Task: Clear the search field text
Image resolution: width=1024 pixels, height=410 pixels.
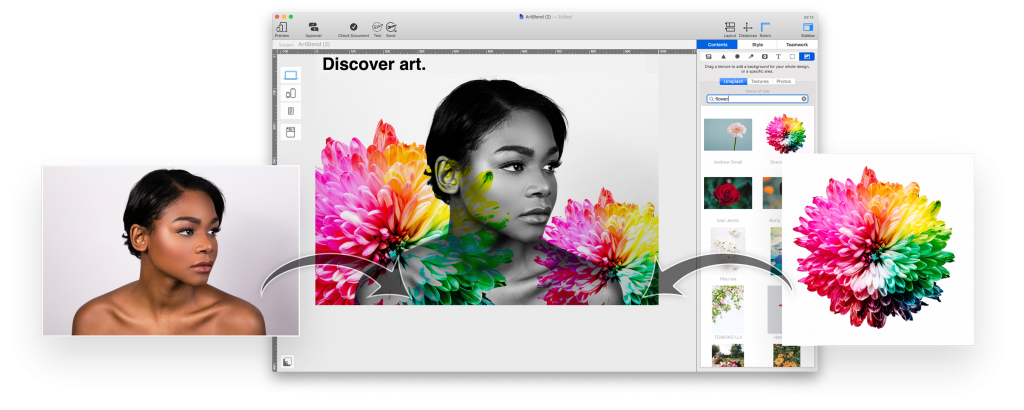Action: coord(804,99)
